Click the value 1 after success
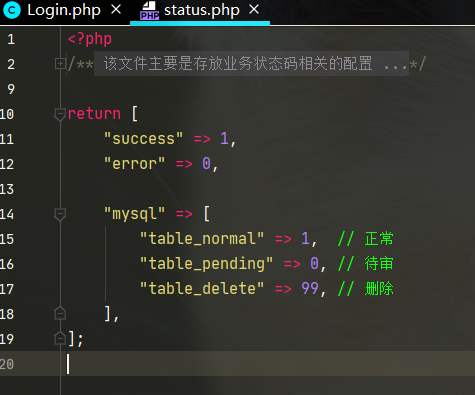This screenshot has width=475, height=395. [224, 139]
